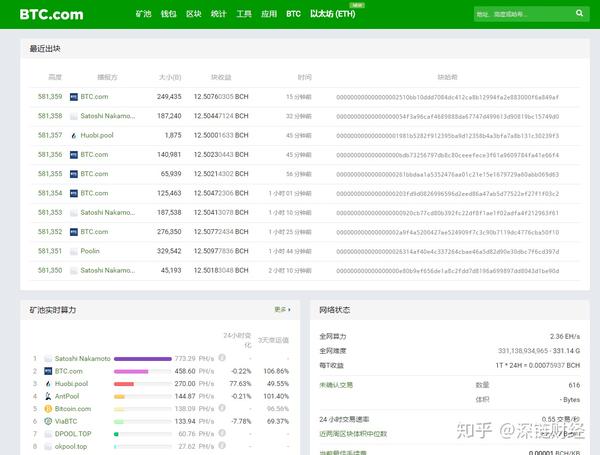
Task: Click BTC.com icon in hashrate ranking
Action: tap(48, 371)
